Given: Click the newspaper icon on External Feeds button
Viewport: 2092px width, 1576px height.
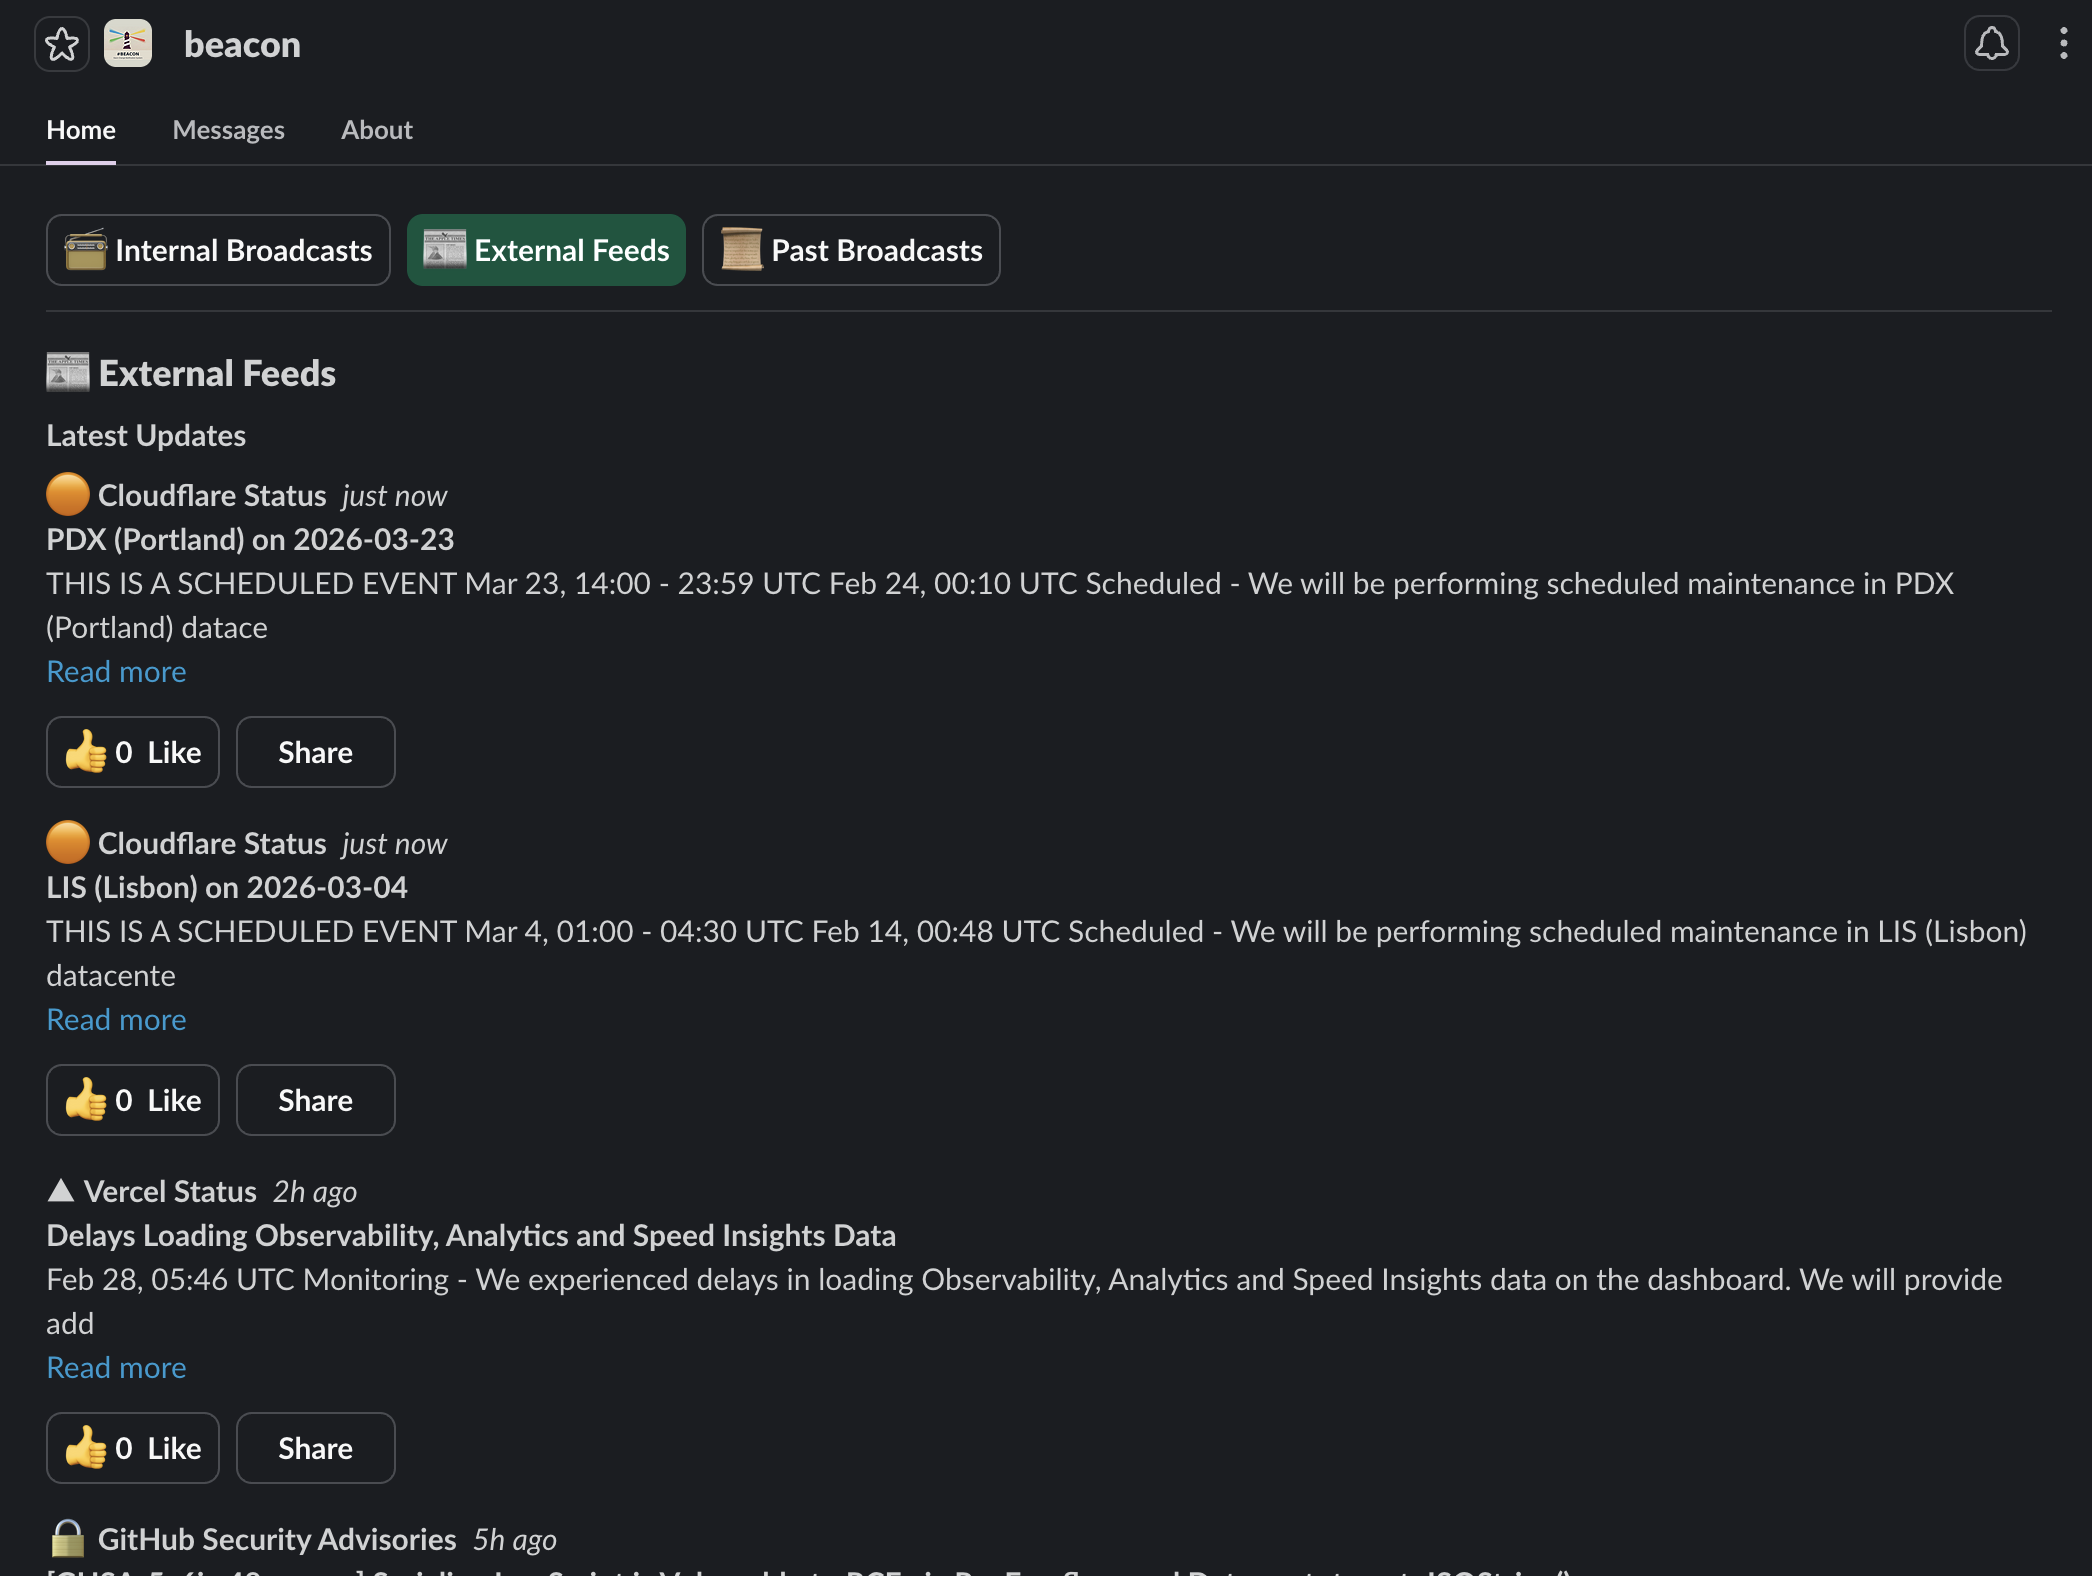Looking at the screenshot, I should point(444,250).
